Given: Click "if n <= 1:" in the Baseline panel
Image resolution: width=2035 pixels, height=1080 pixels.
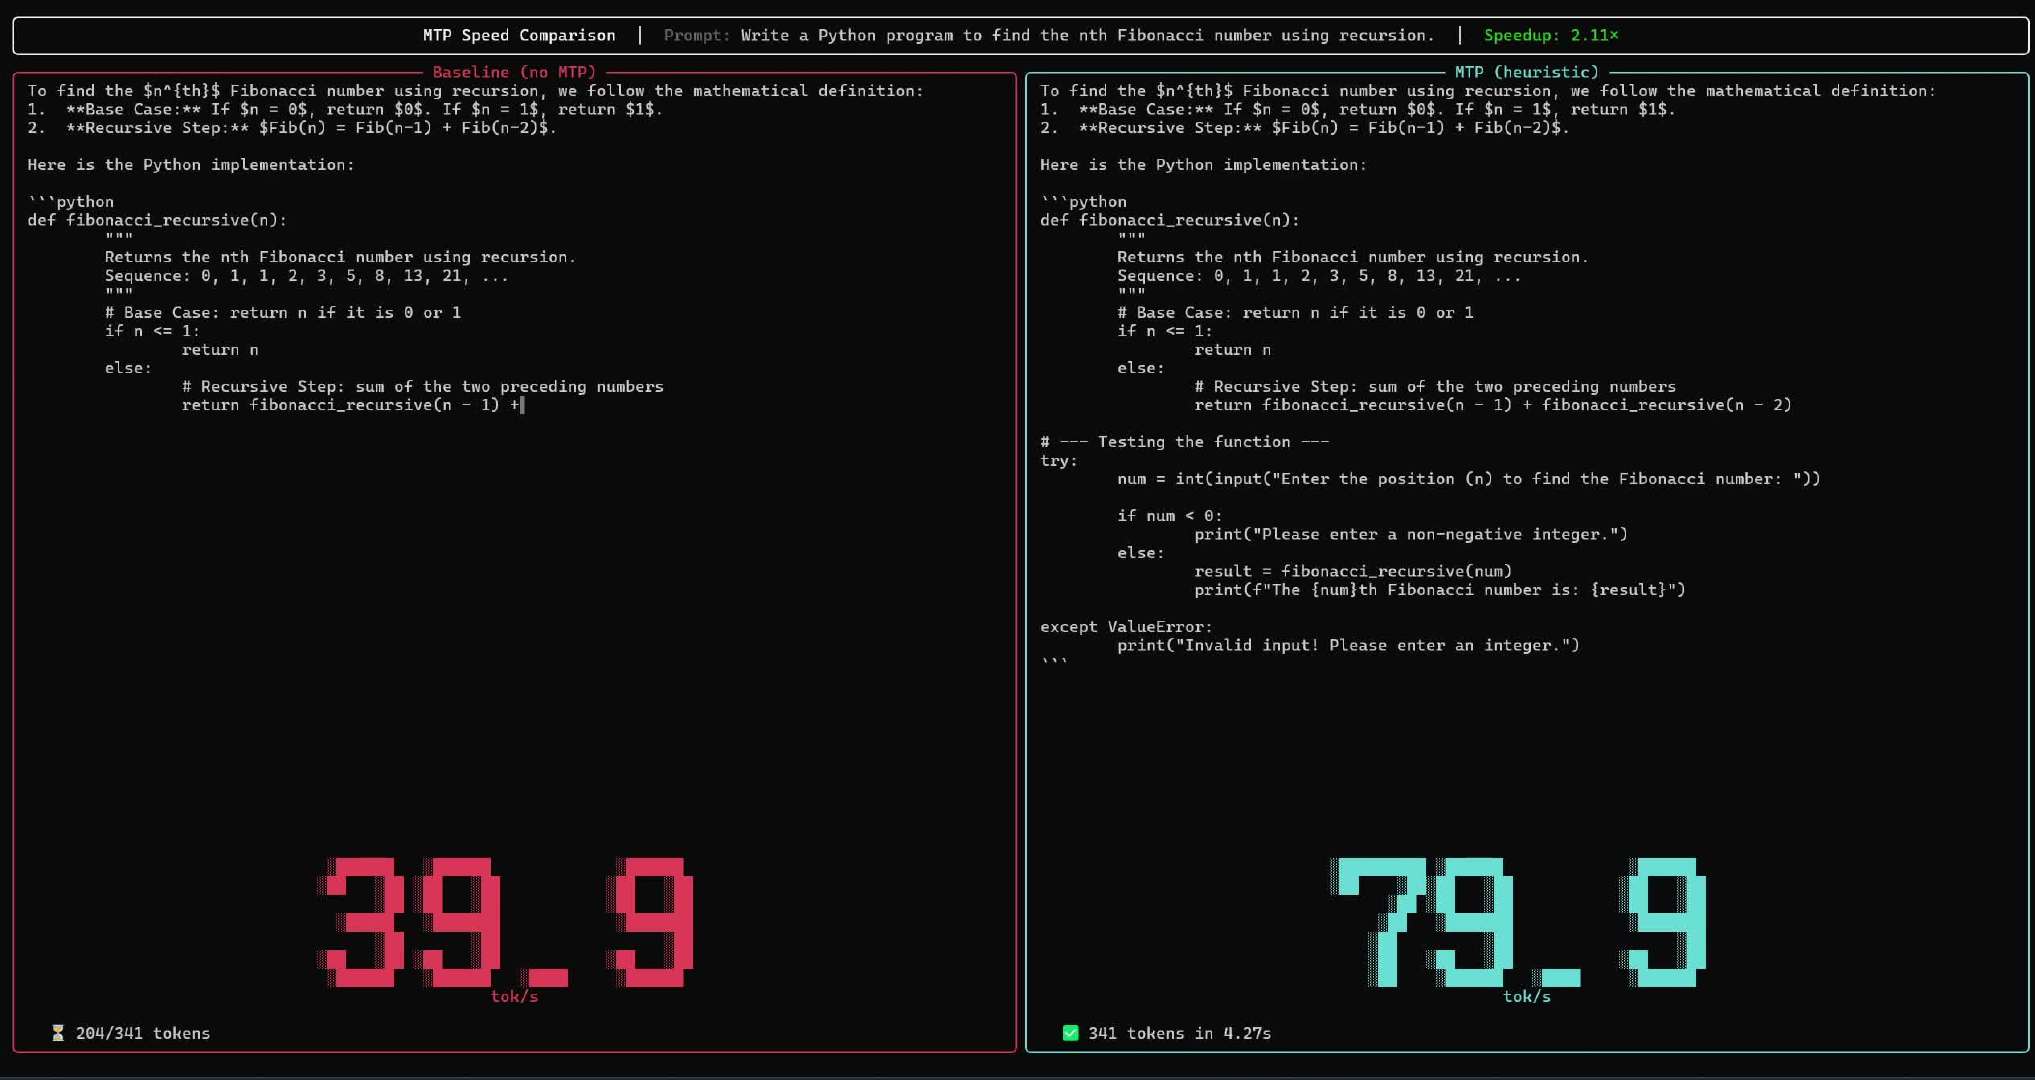Looking at the screenshot, I should pyautogui.click(x=152, y=331).
